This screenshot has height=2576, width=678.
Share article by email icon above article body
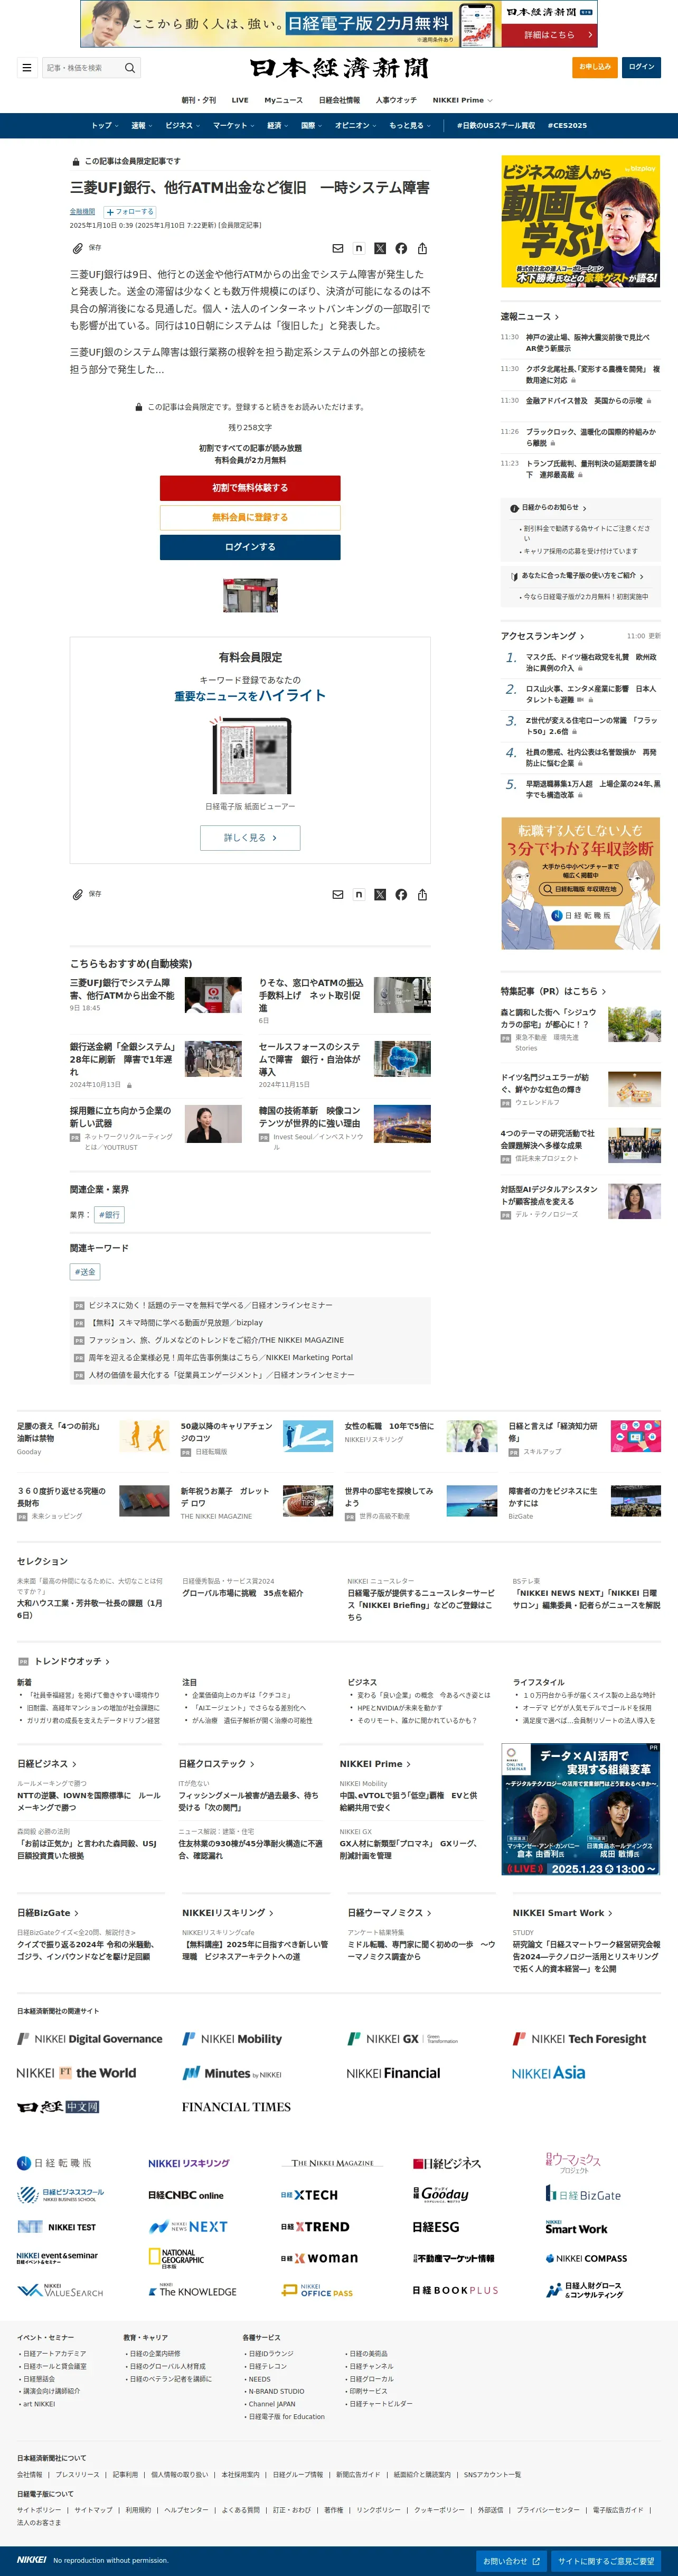(338, 248)
